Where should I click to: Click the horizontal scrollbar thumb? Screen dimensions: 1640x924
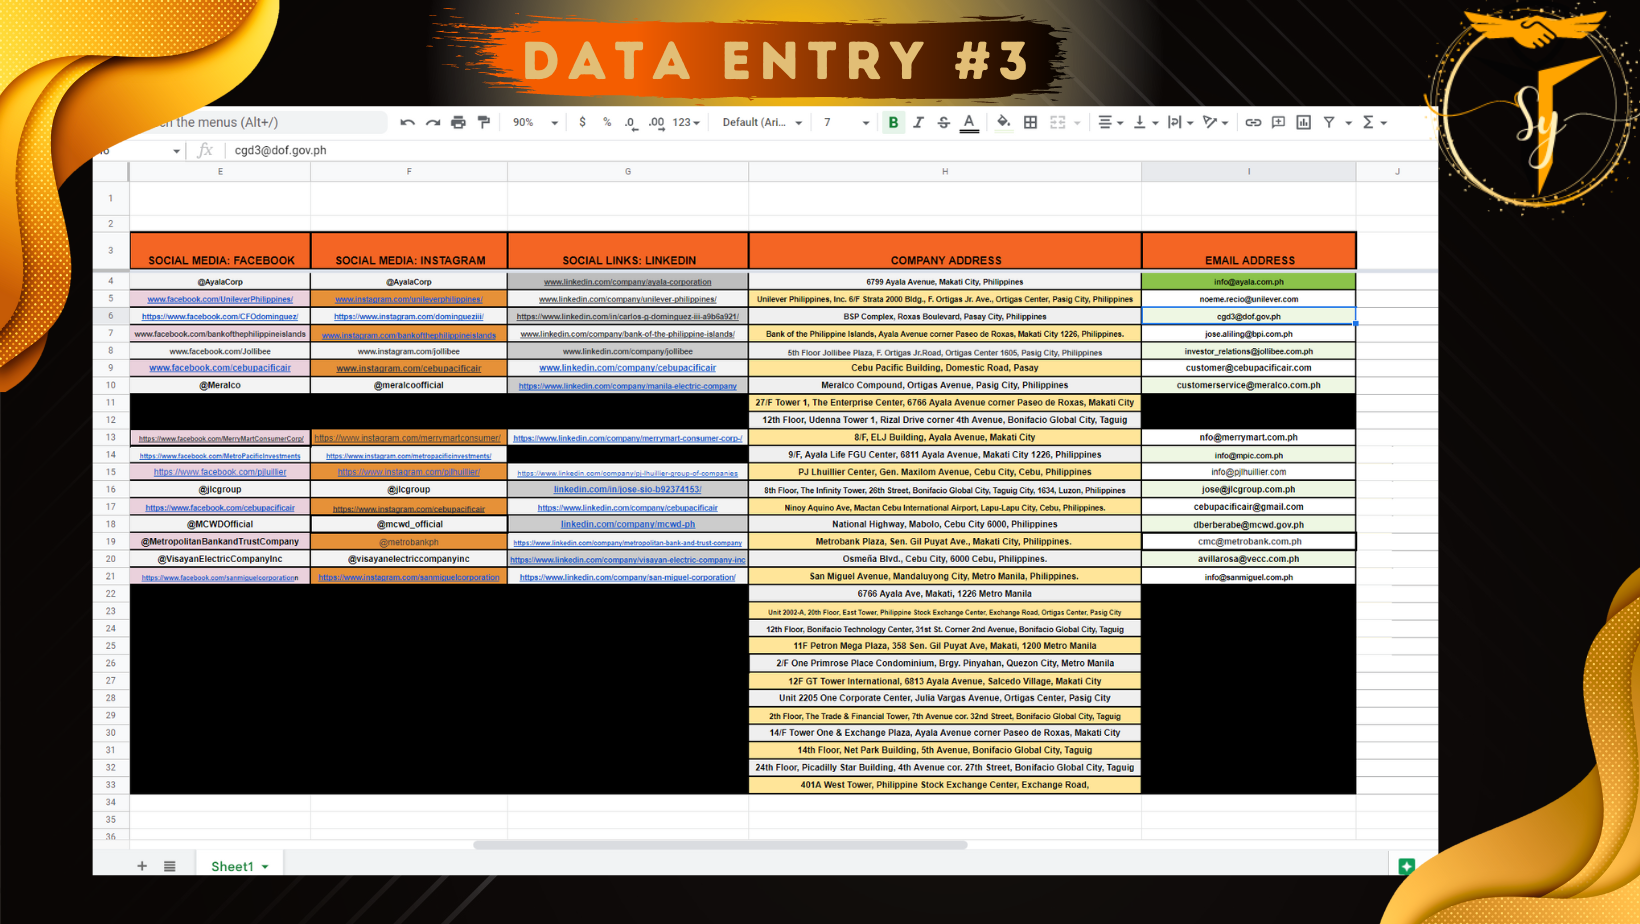(x=720, y=845)
